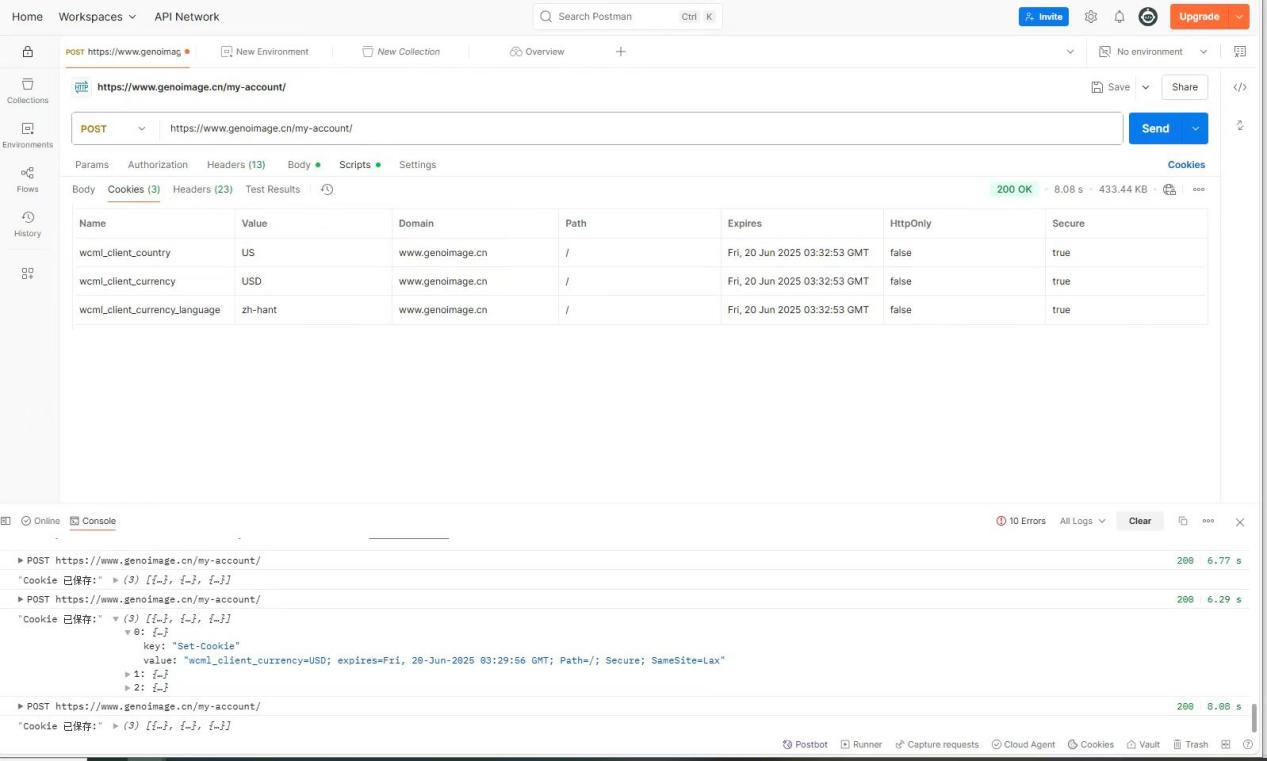
Task: Click the Invite button
Action: pos(1043,17)
